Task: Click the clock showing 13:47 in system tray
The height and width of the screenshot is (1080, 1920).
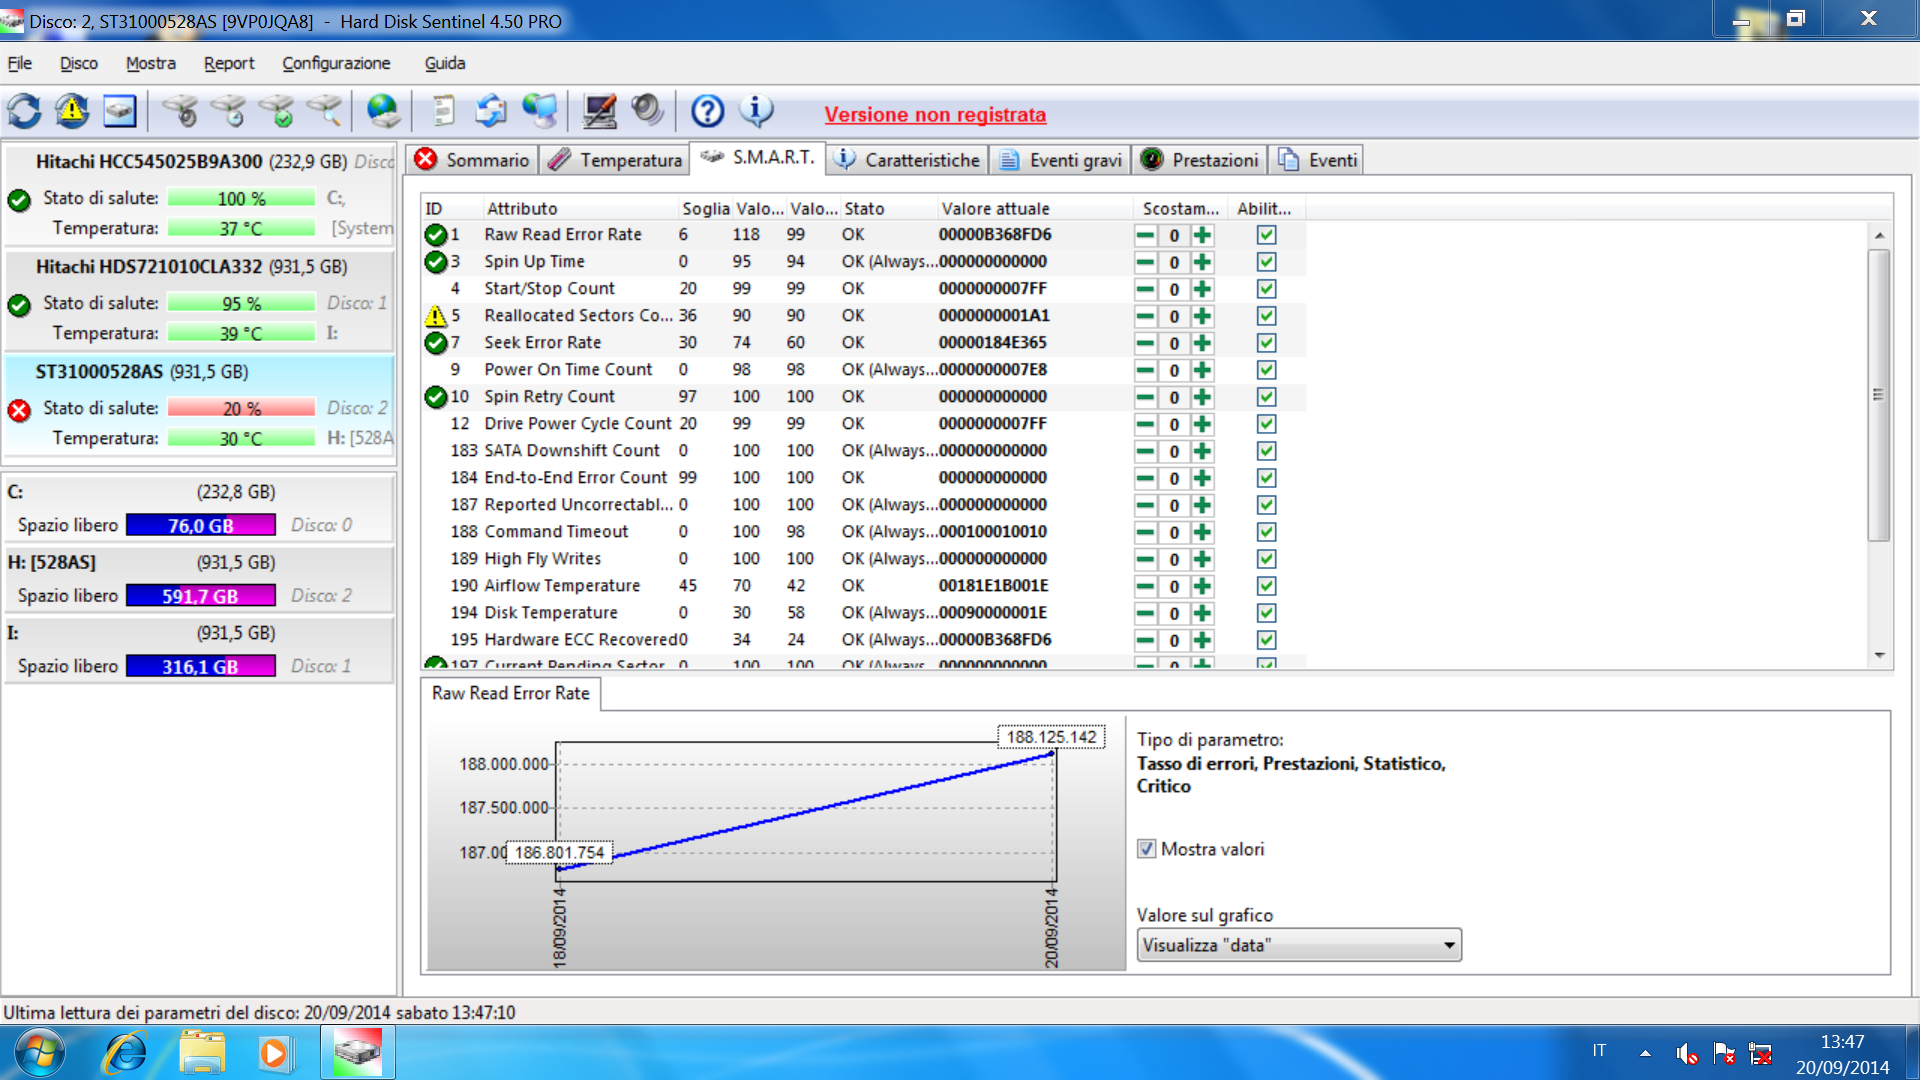Action: pyautogui.click(x=1842, y=1042)
